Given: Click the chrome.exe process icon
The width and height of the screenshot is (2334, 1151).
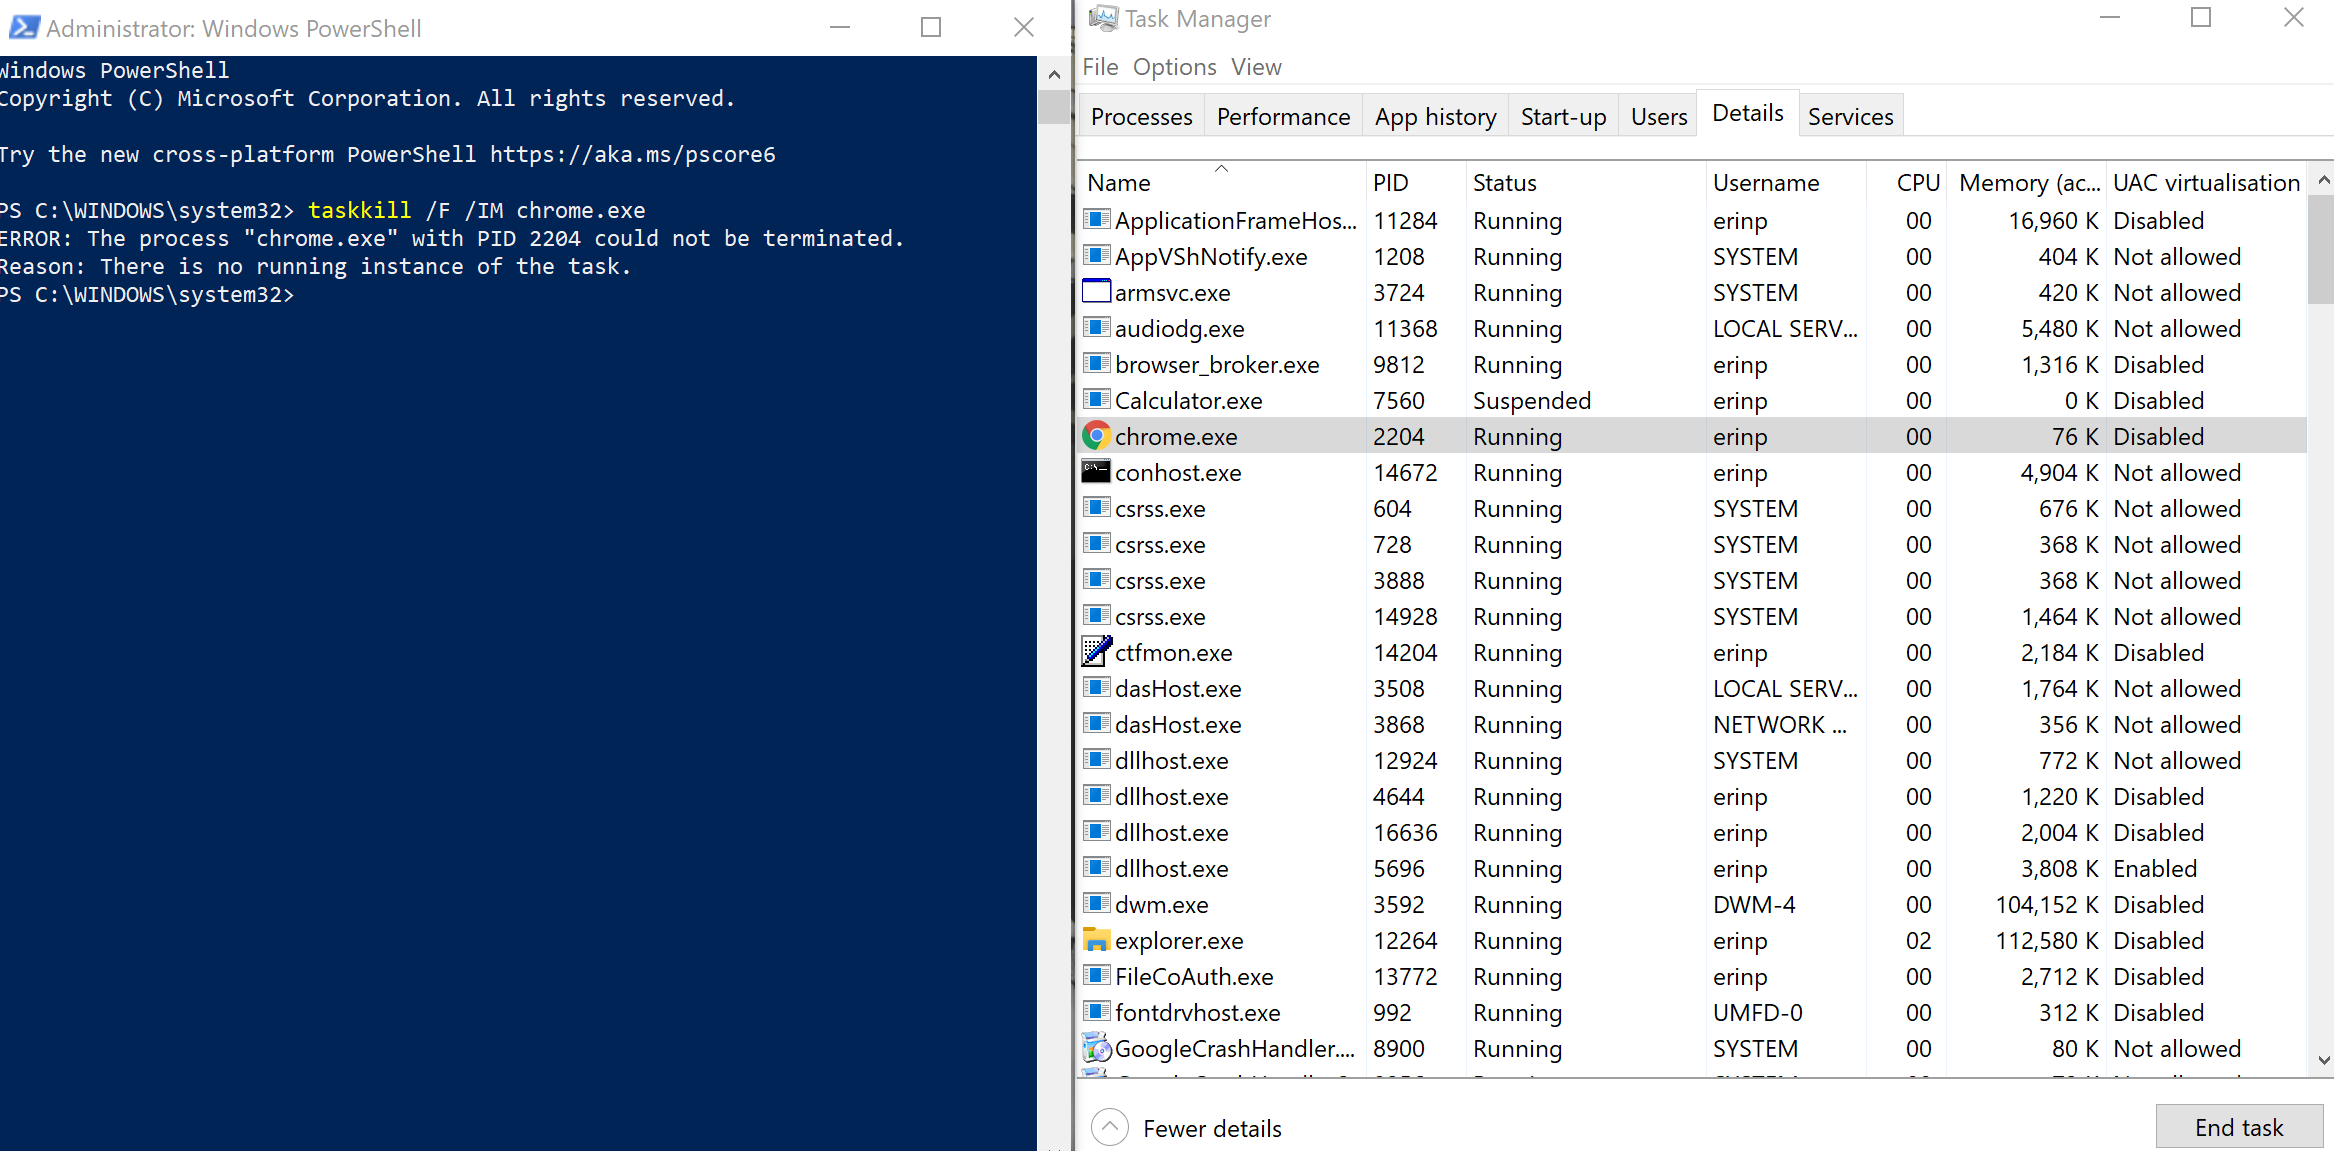Looking at the screenshot, I should tap(1096, 436).
